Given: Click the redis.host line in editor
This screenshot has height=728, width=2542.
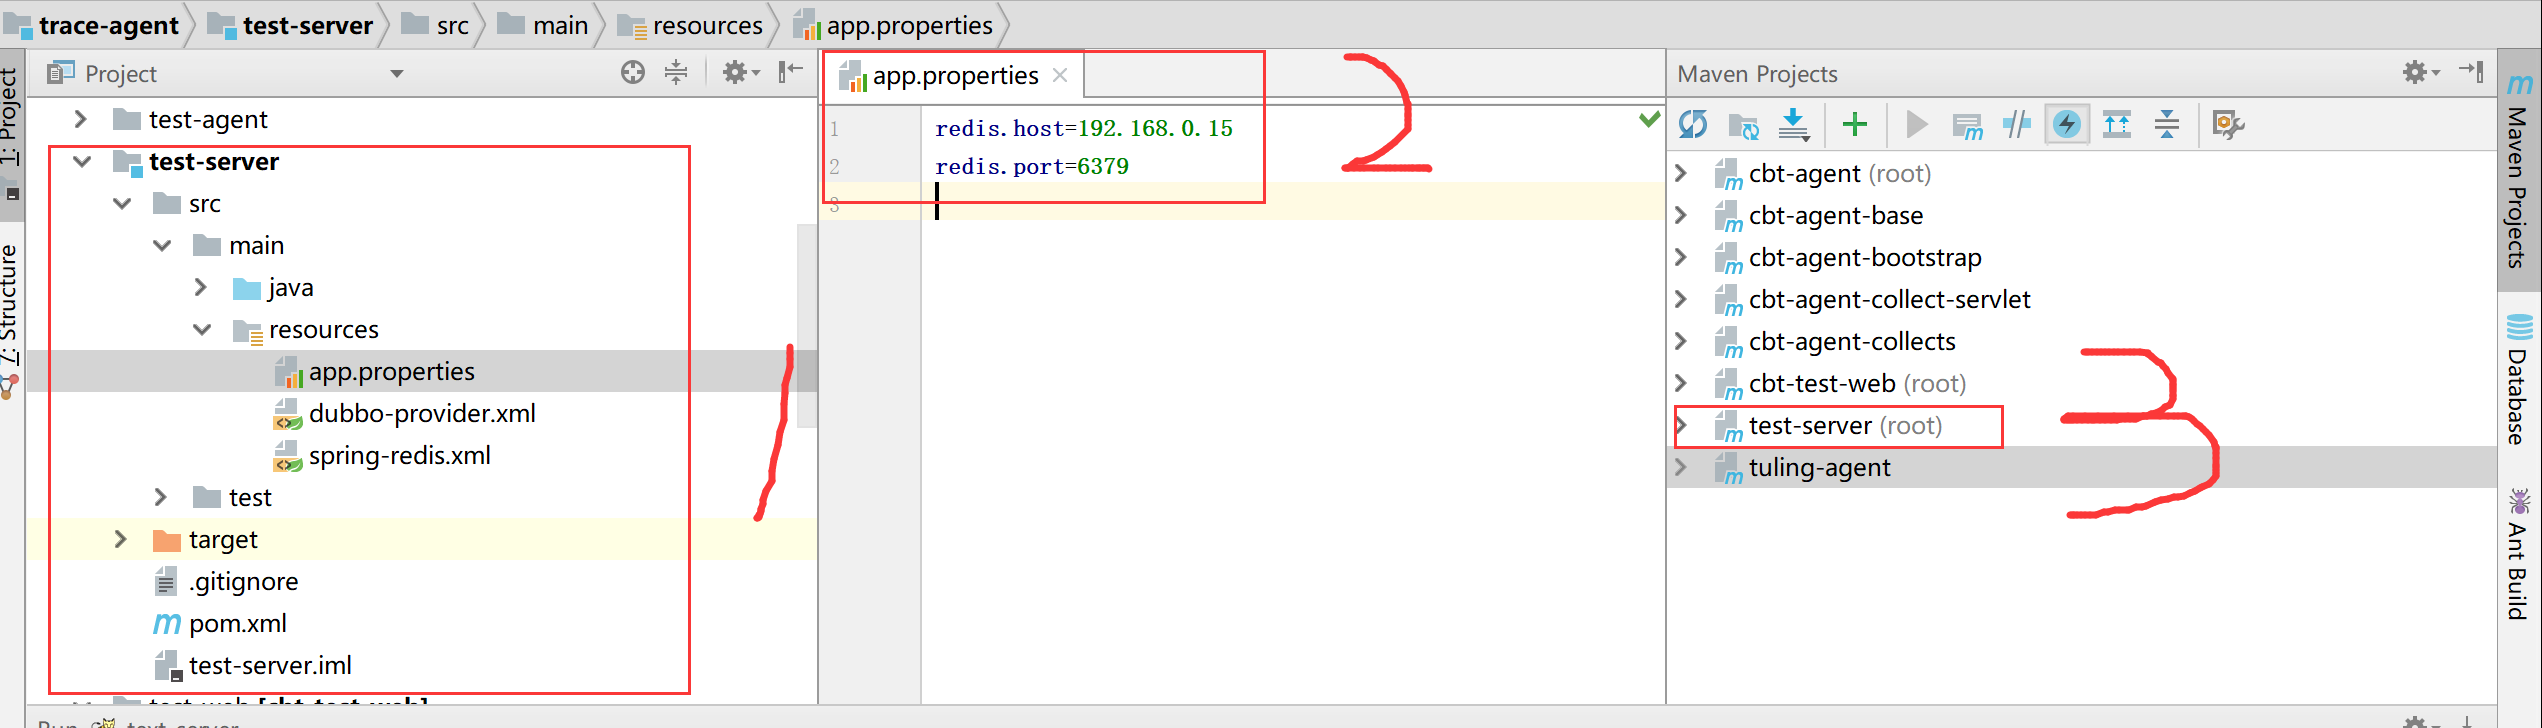Looking at the screenshot, I should (1084, 129).
